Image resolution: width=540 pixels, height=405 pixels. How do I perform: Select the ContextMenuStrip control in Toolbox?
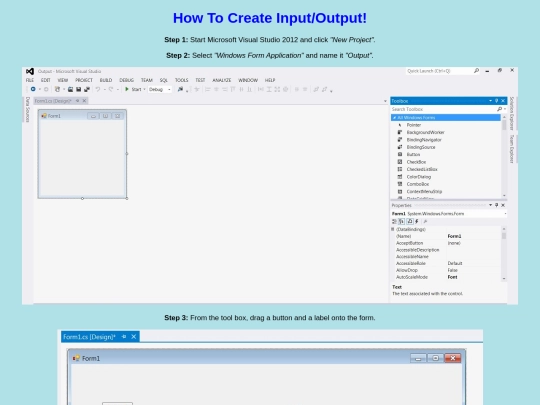[446, 191]
